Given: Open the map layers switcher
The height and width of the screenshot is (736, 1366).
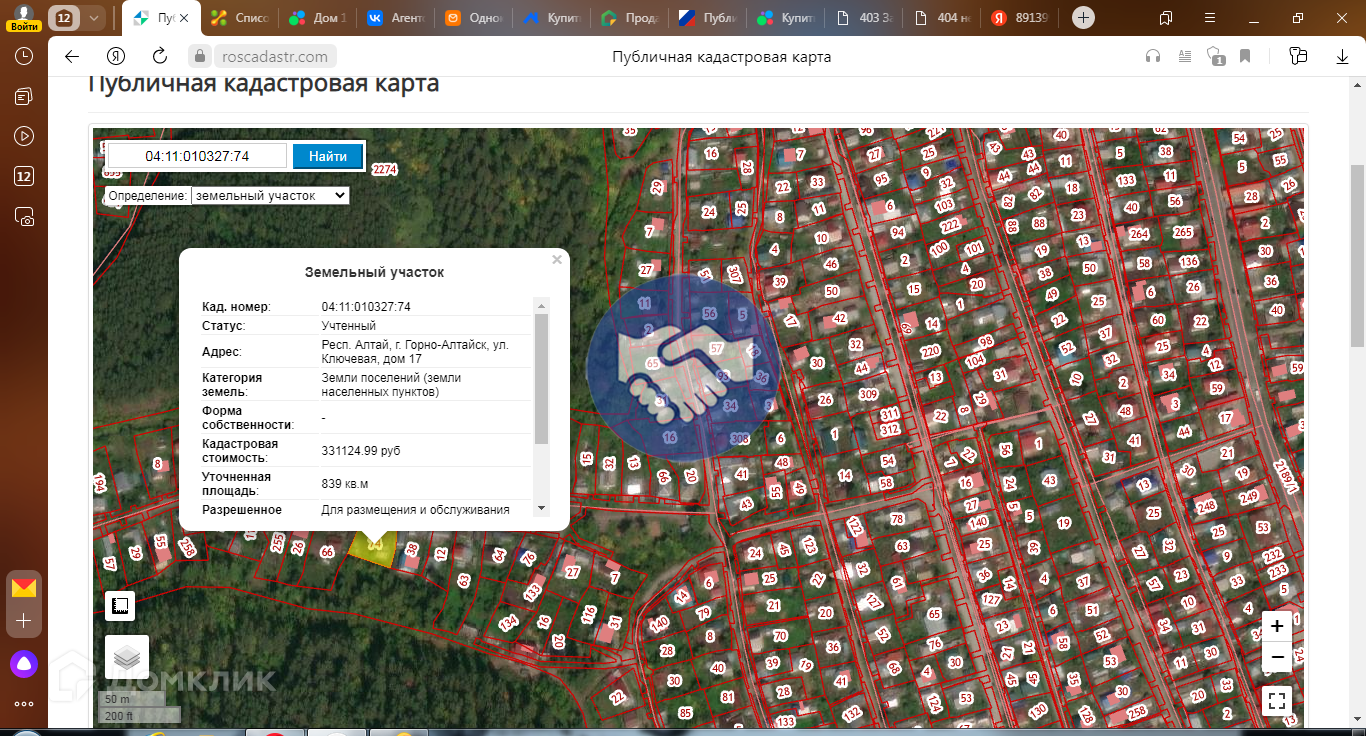Looking at the screenshot, I should tap(127, 657).
